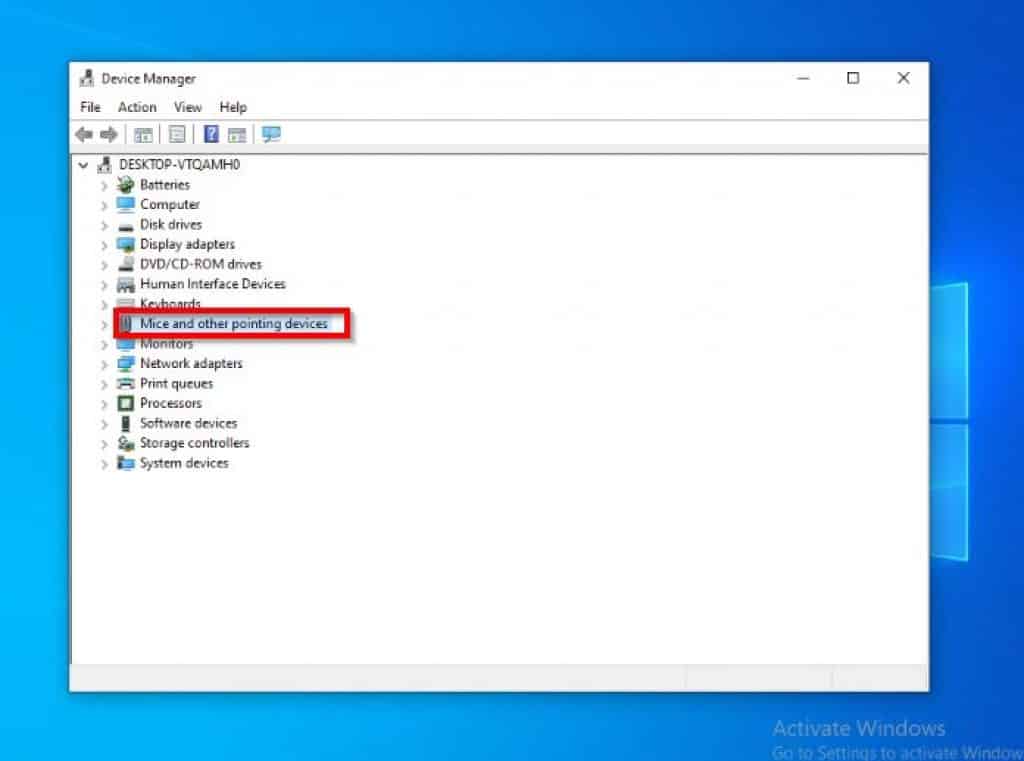Expand the Computer node
This screenshot has width=1024, height=761.
coord(104,205)
